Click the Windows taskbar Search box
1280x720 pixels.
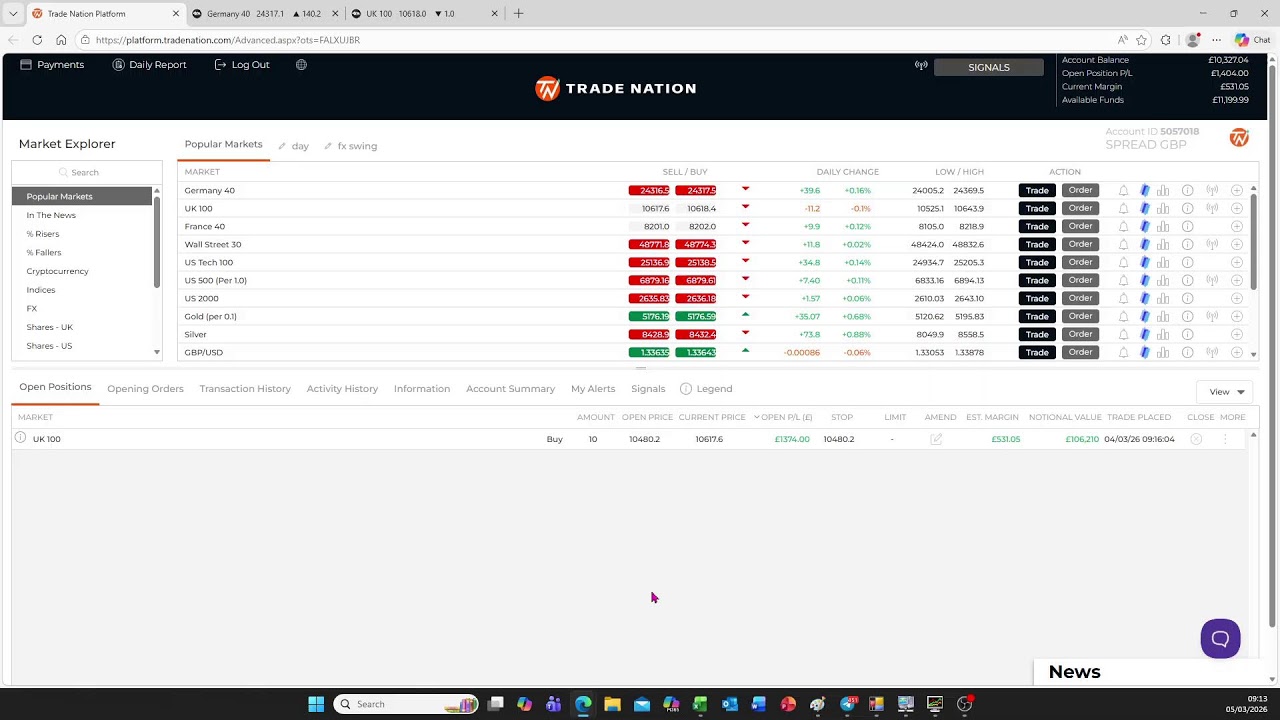tap(406, 704)
